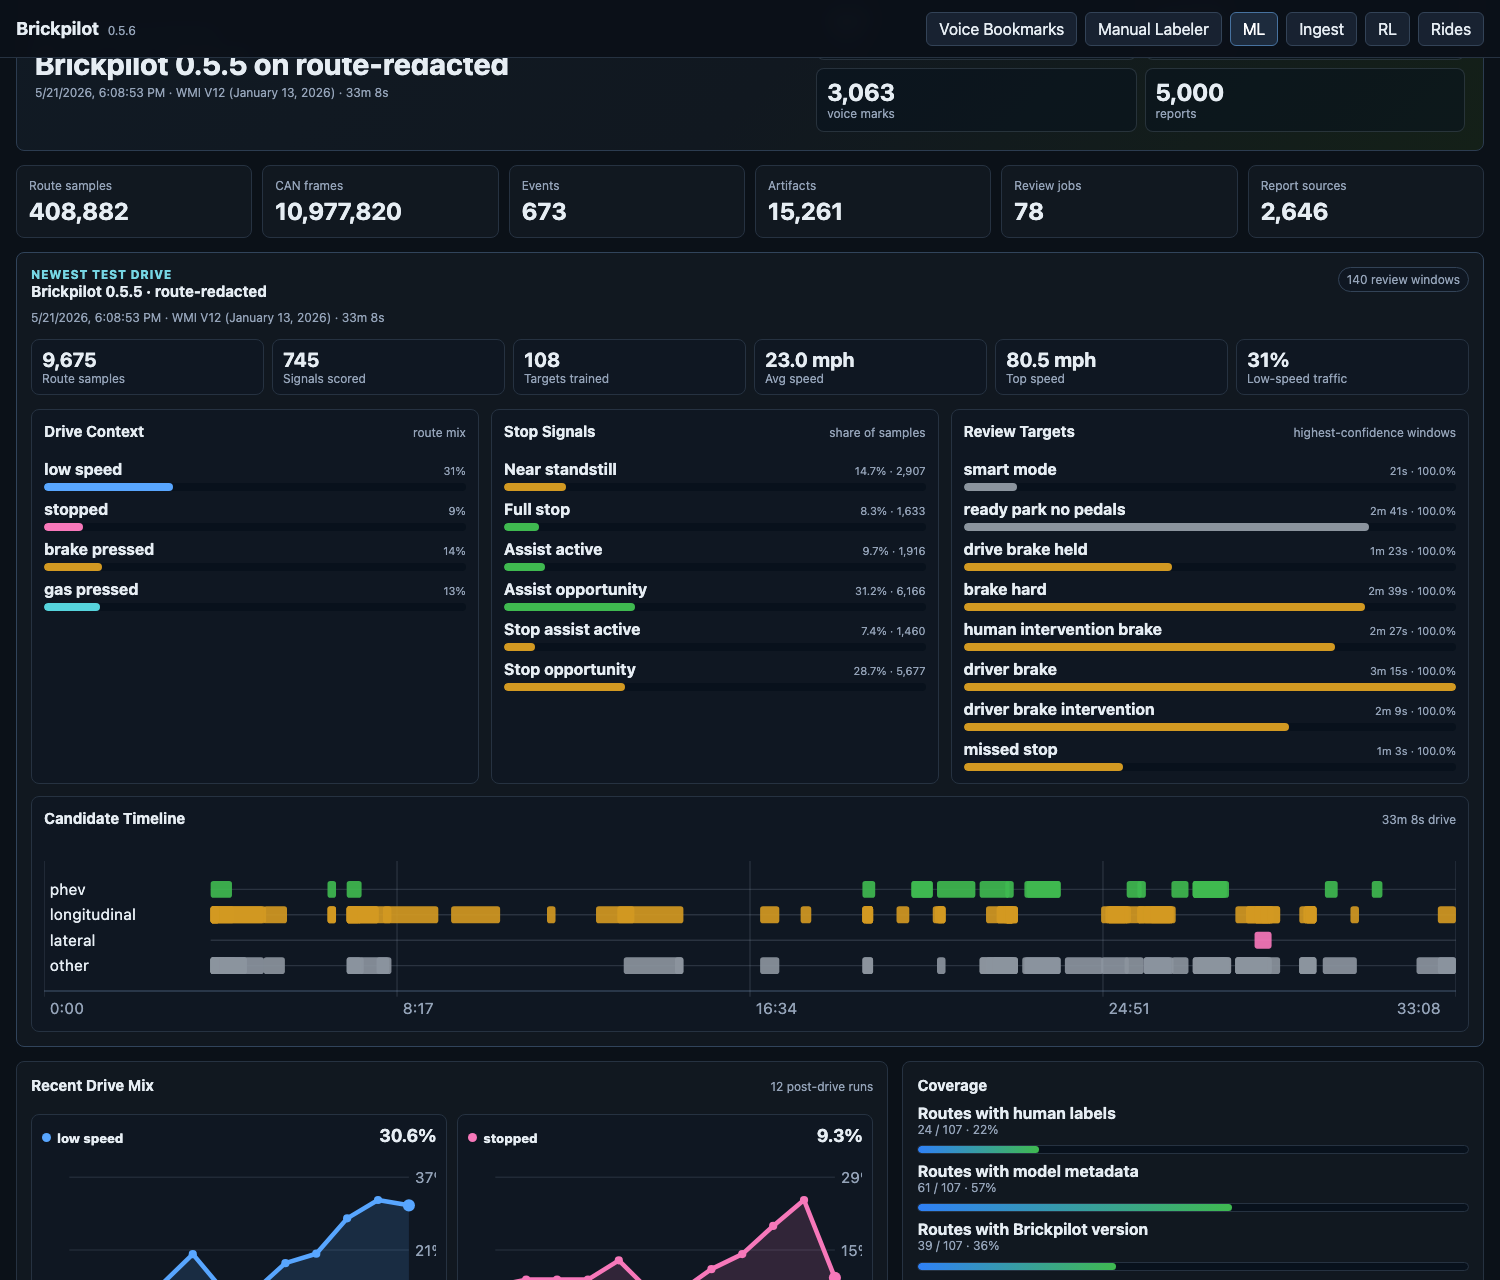
Task: Click the Full stop signal row
Action: pyautogui.click(x=714, y=516)
